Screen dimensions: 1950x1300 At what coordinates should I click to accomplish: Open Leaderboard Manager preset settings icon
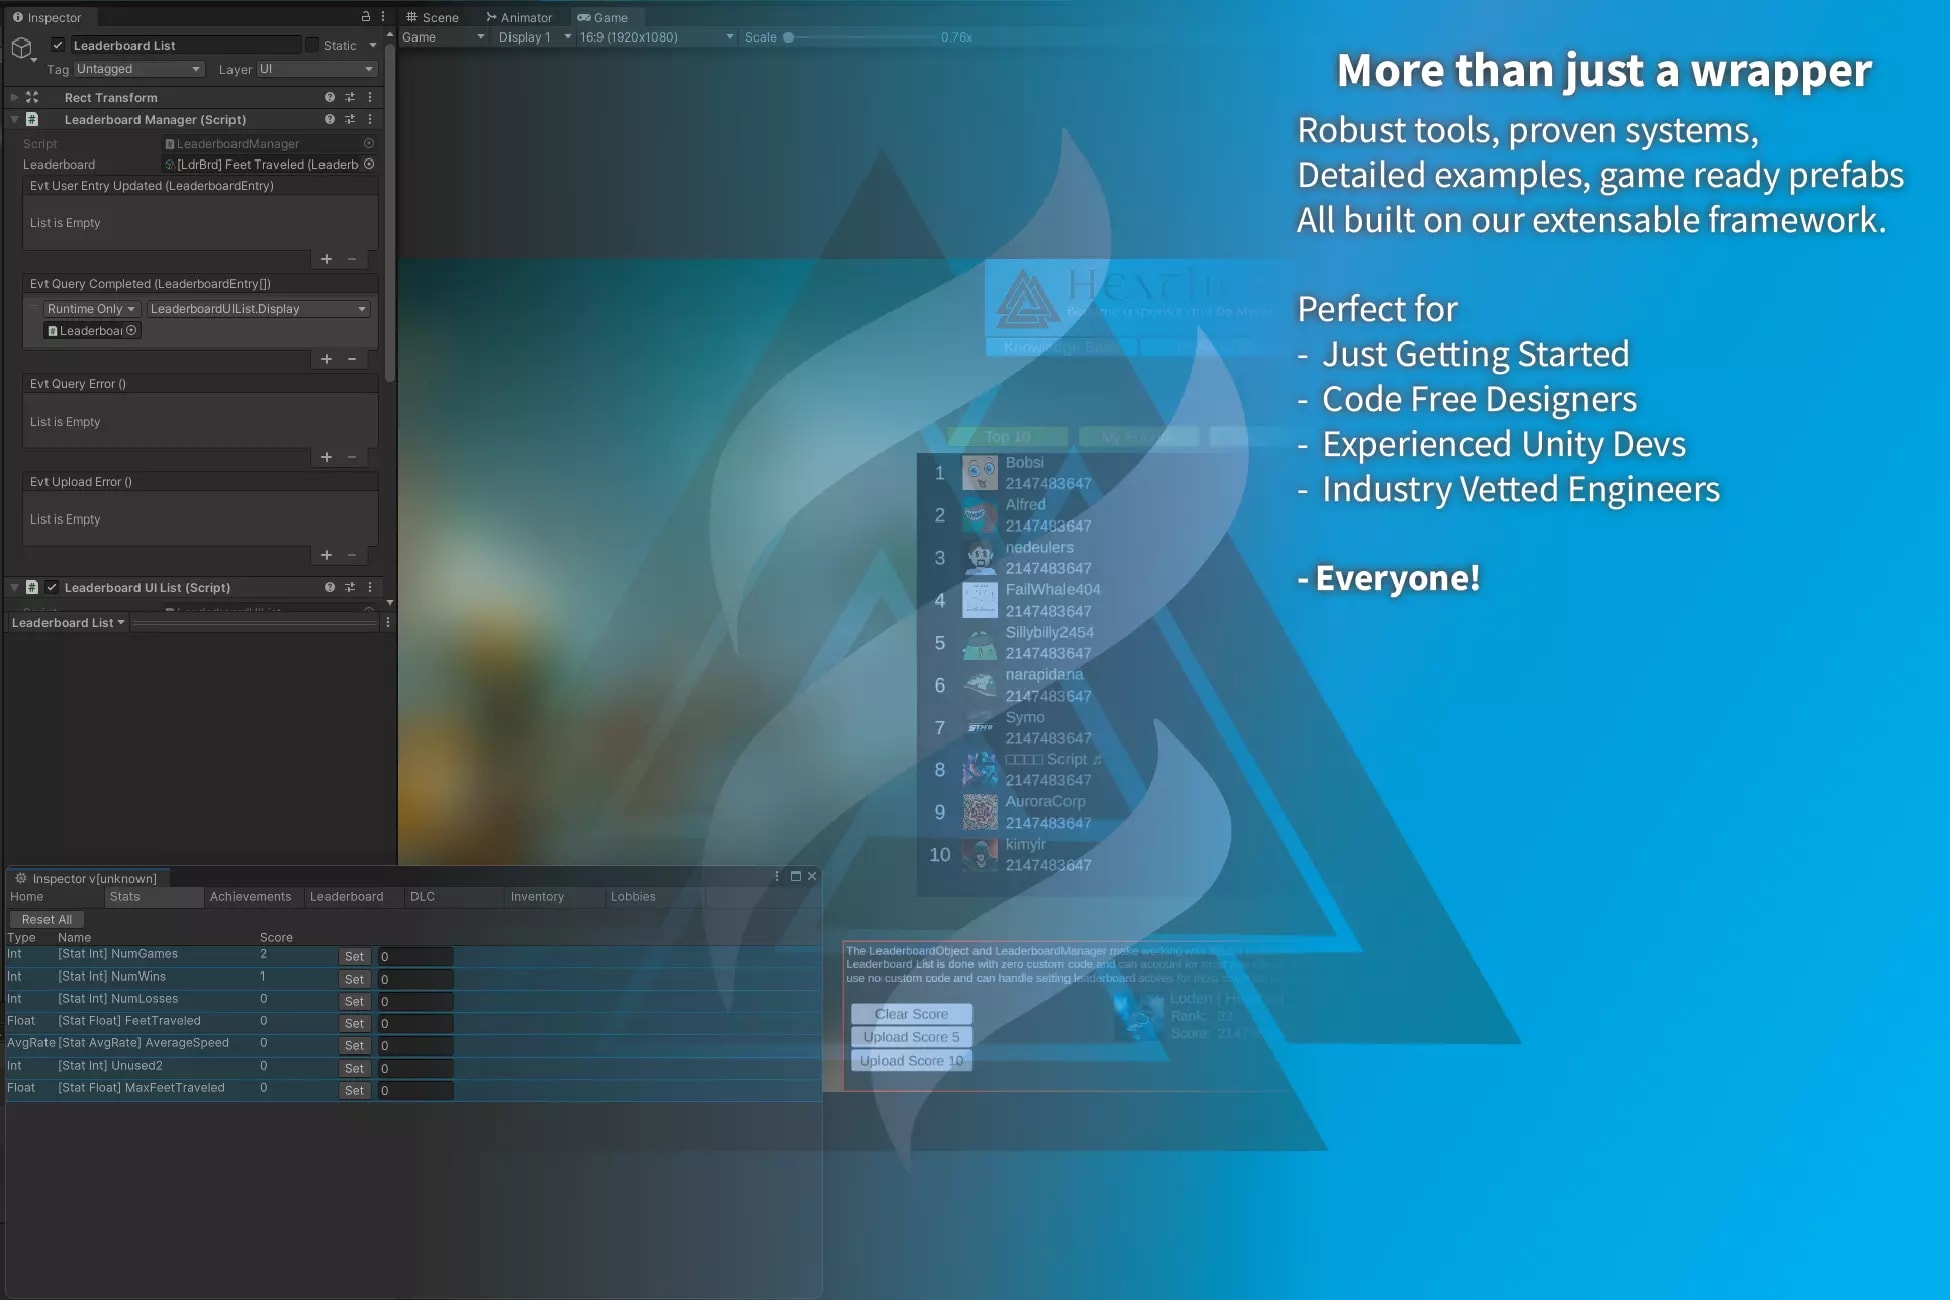click(350, 119)
